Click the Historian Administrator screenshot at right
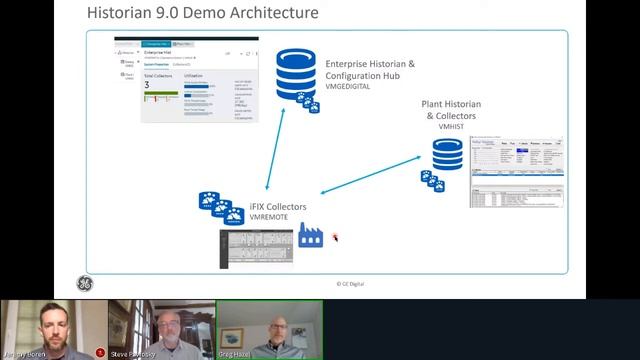Image resolution: width=640 pixels, height=360 pixels. coord(517,172)
